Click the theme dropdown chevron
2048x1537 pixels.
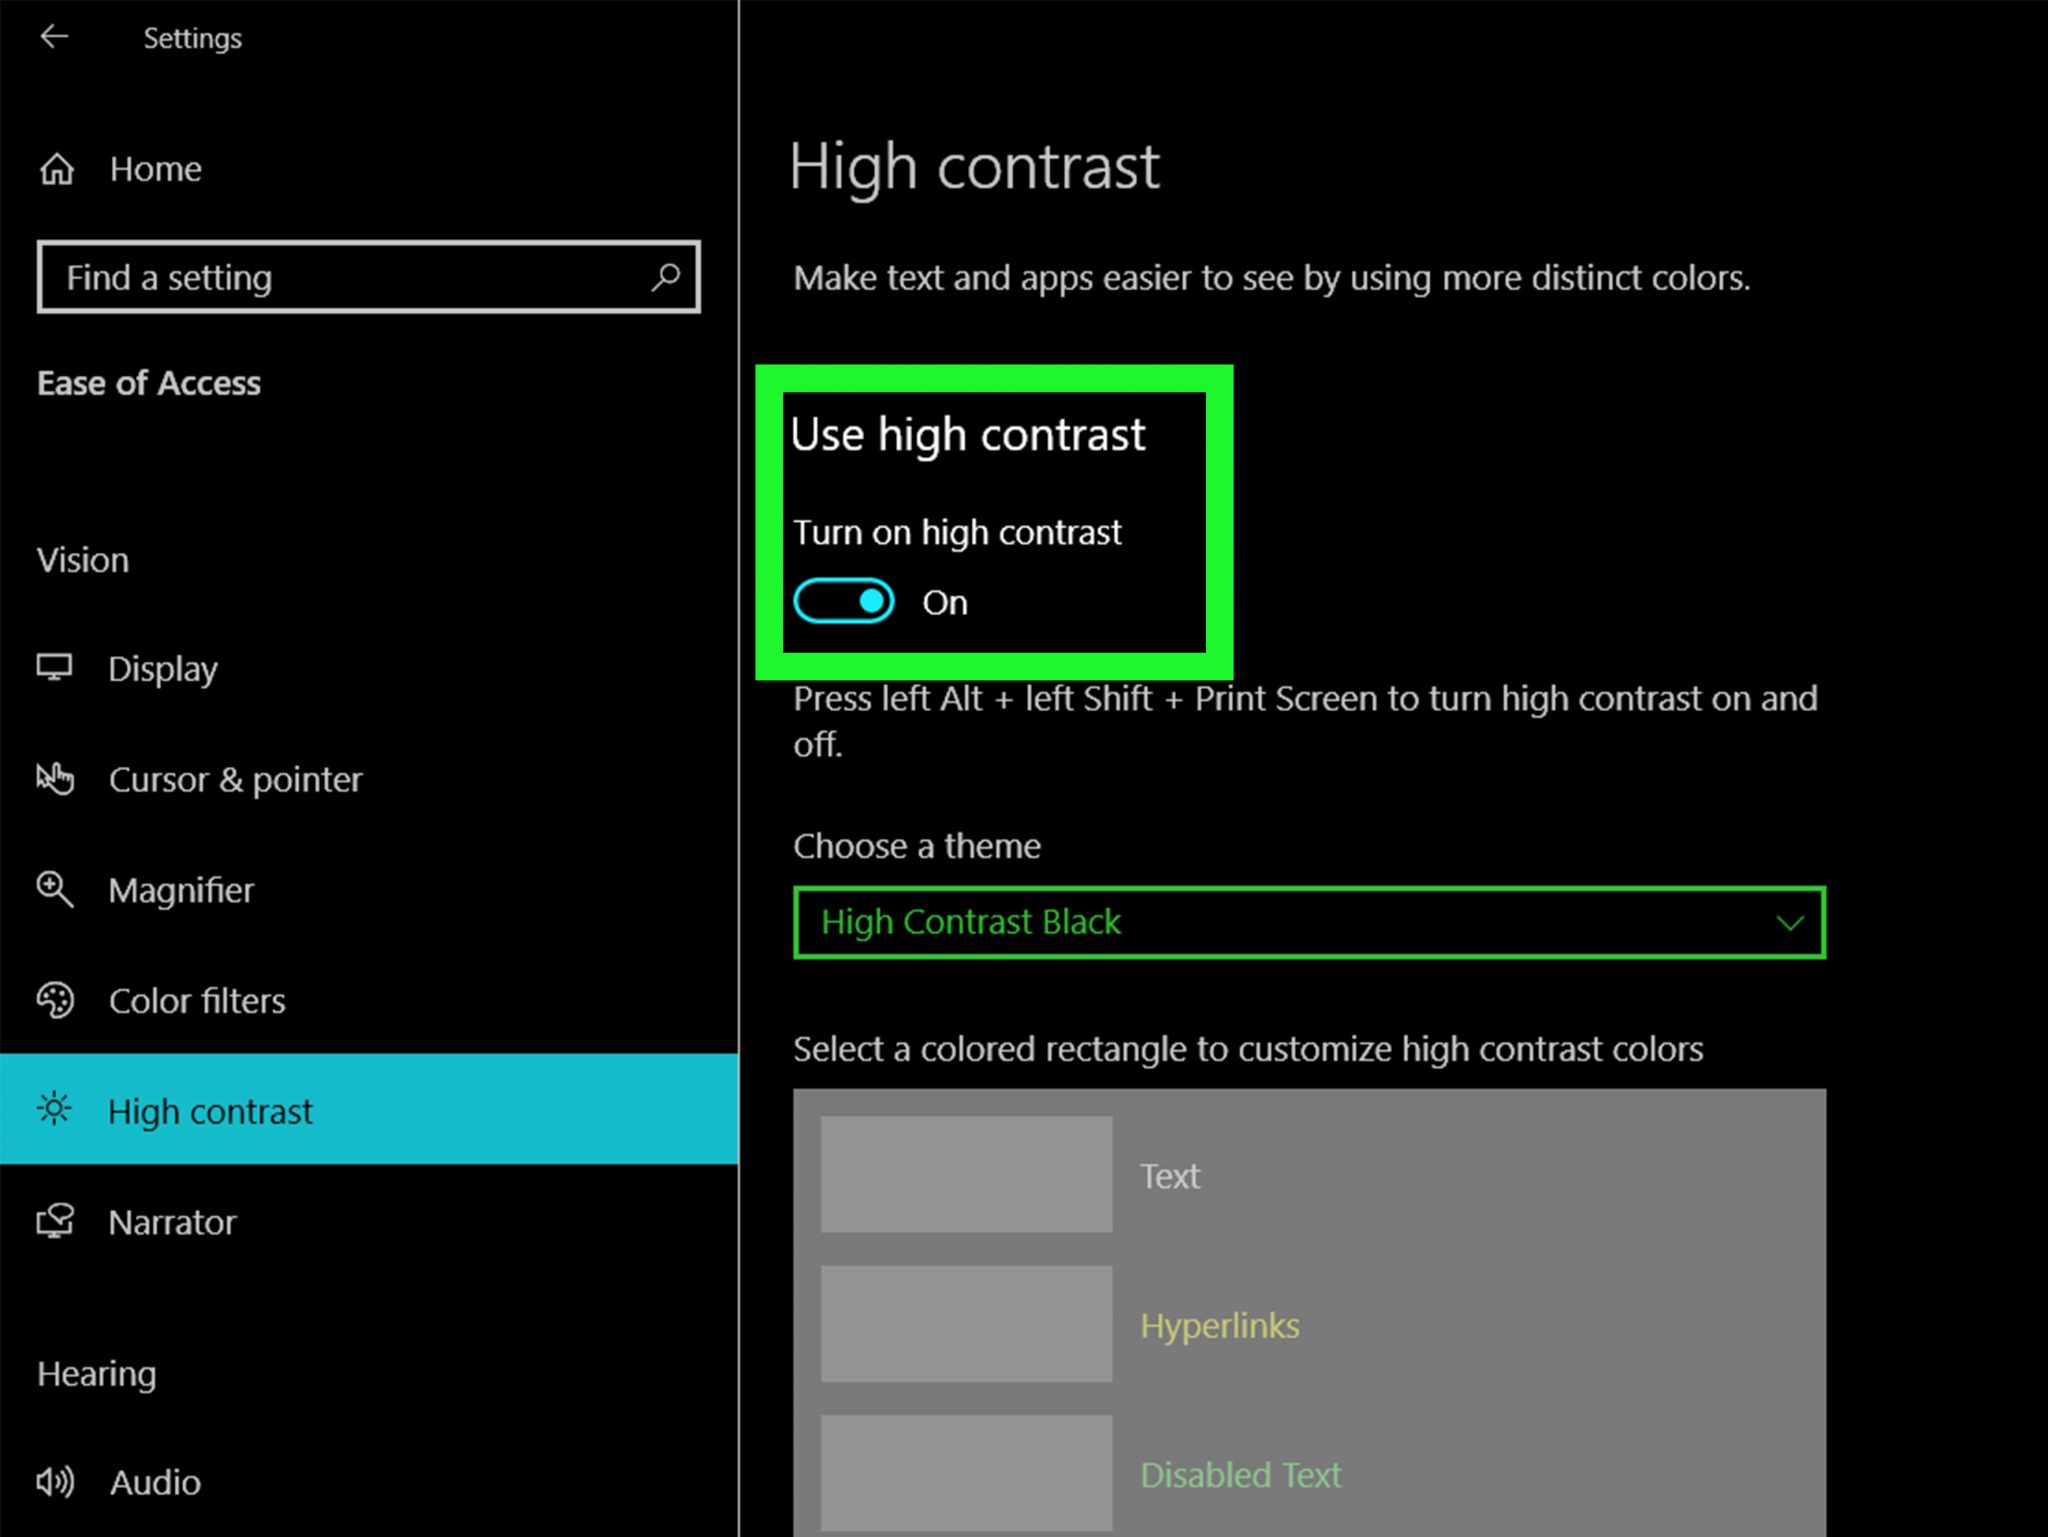click(1790, 920)
